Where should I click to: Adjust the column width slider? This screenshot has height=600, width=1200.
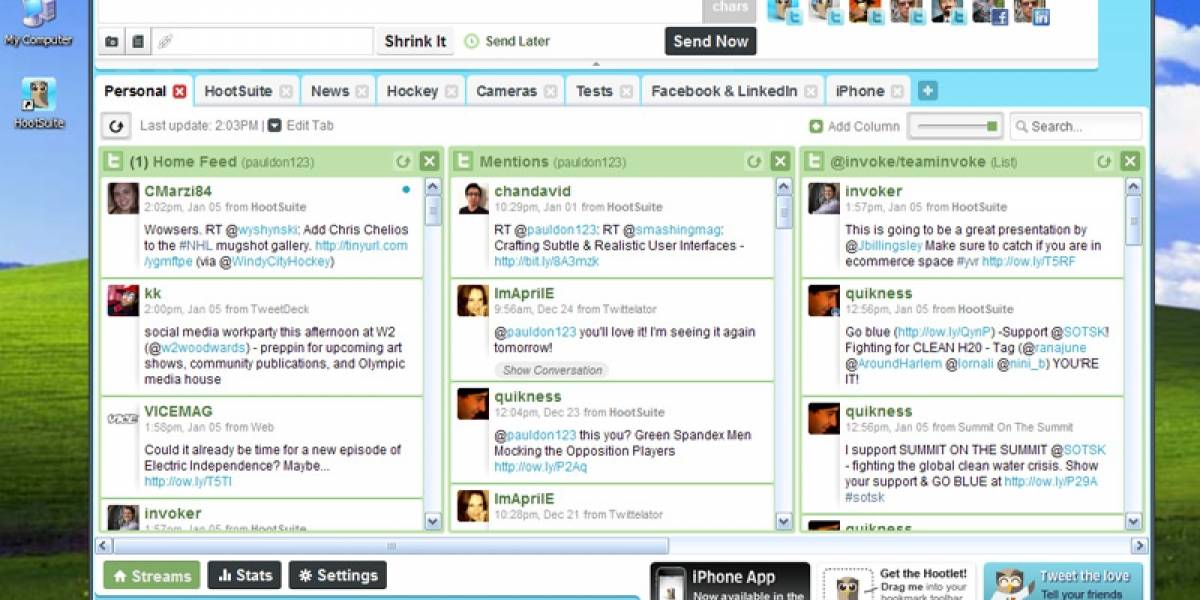coord(955,126)
